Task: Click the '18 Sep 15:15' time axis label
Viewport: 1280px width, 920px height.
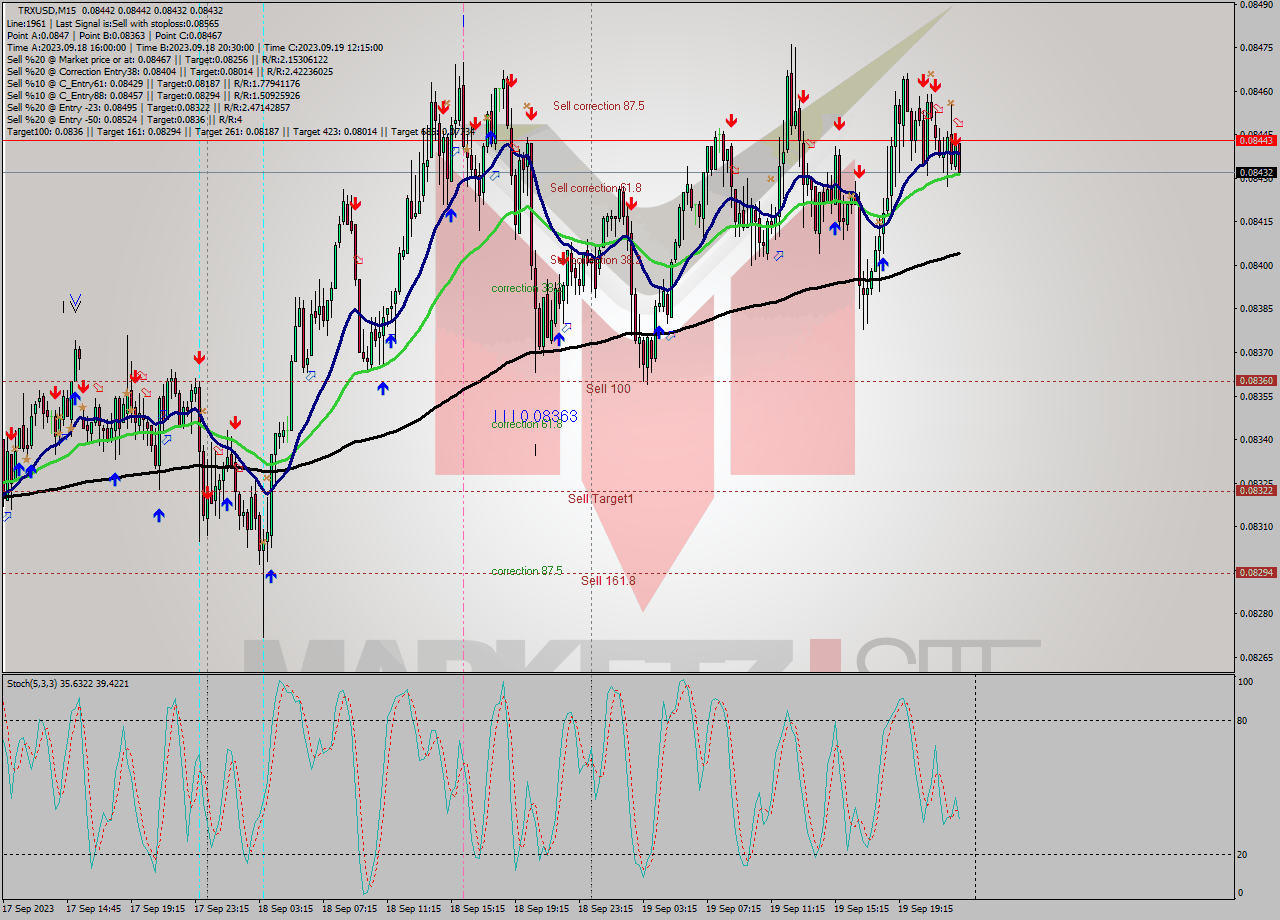Action: pyautogui.click(x=479, y=909)
